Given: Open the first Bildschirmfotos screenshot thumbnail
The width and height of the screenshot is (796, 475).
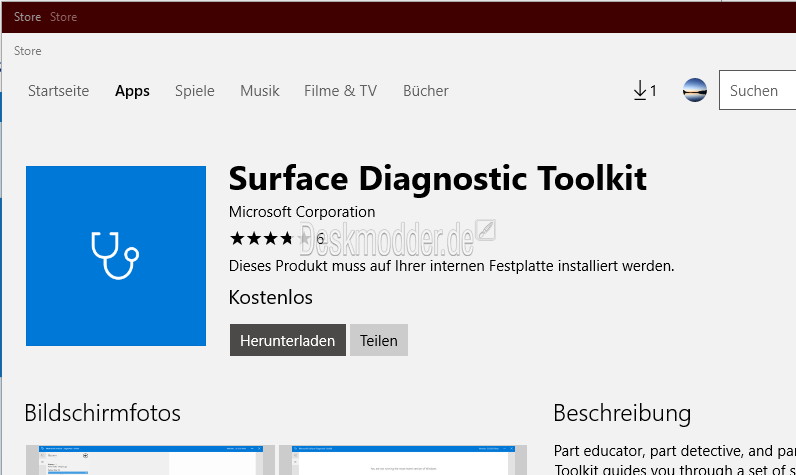Looking at the screenshot, I should point(150,460).
